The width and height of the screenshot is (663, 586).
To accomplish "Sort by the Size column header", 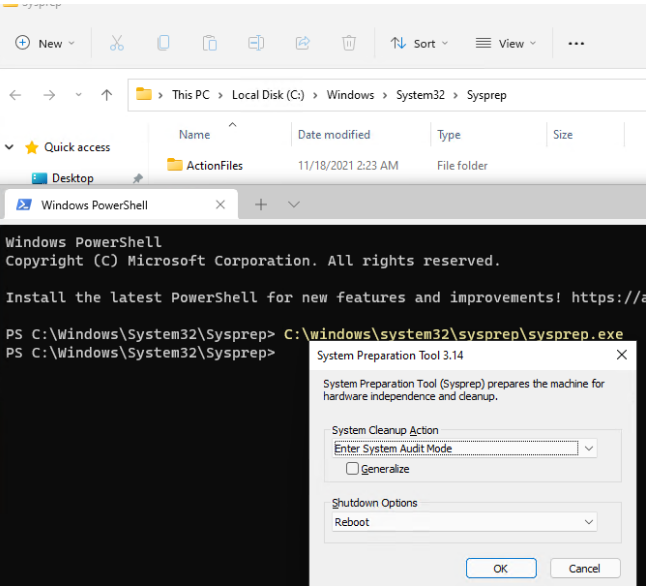I will coord(563,134).
